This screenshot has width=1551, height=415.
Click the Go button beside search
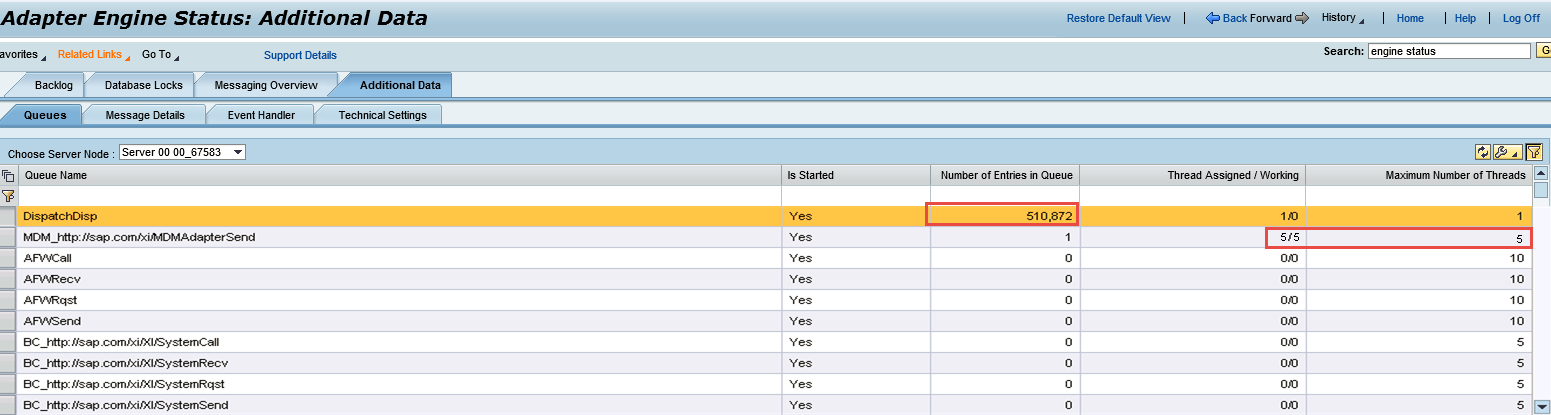pos(1543,51)
